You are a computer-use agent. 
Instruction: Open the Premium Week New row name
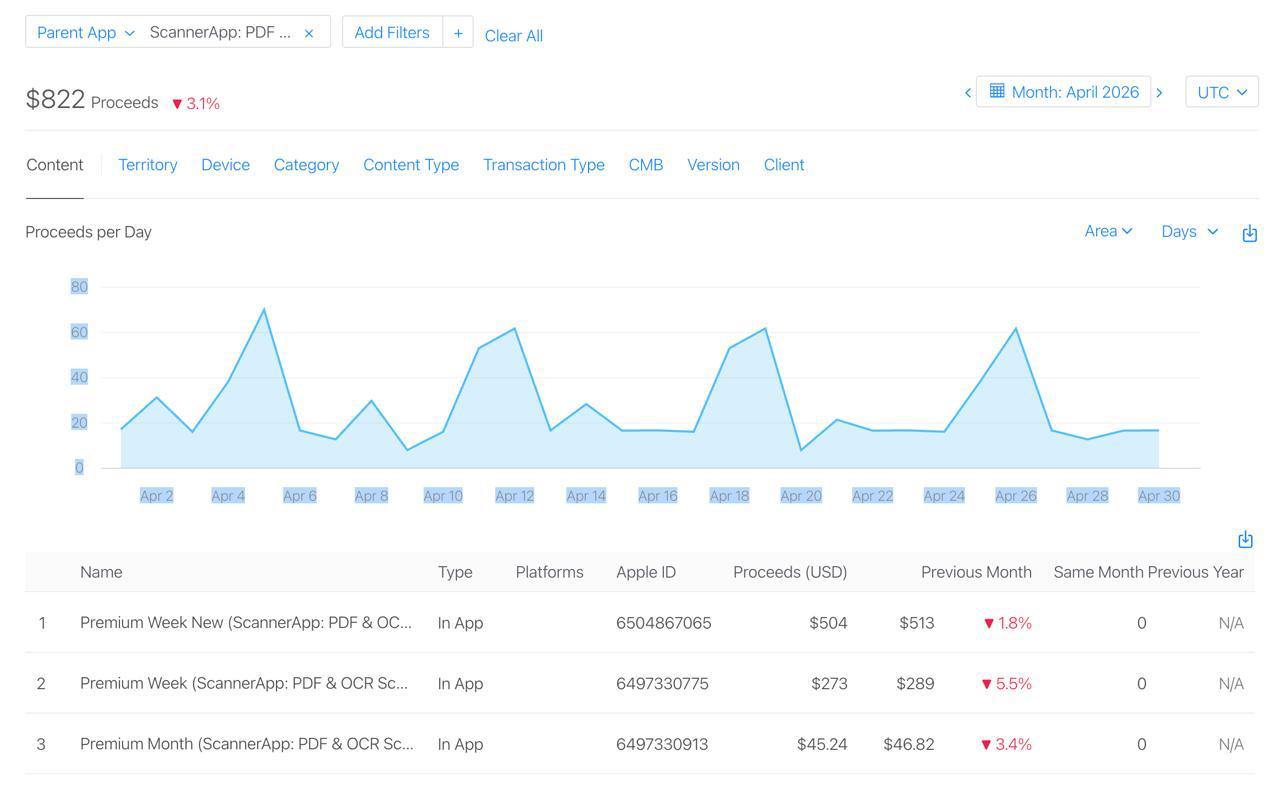[246, 623]
